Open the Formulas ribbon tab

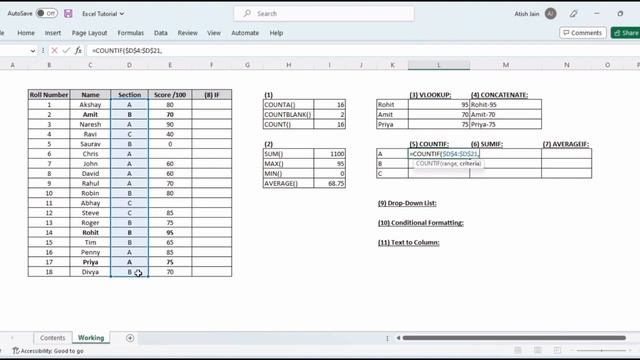click(131, 33)
